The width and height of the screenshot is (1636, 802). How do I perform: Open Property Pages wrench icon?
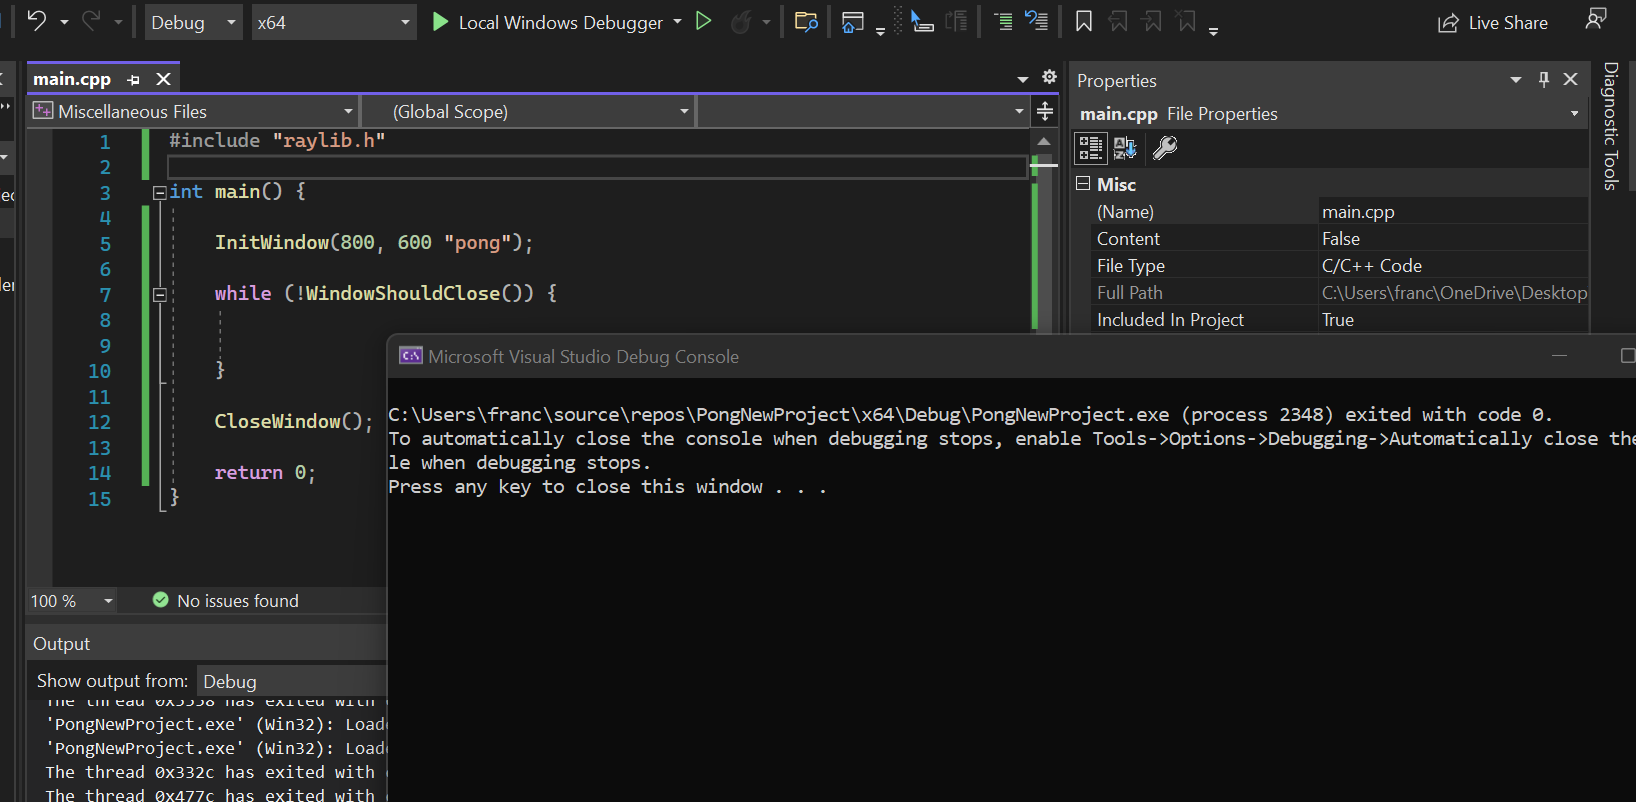click(1165, 148)
